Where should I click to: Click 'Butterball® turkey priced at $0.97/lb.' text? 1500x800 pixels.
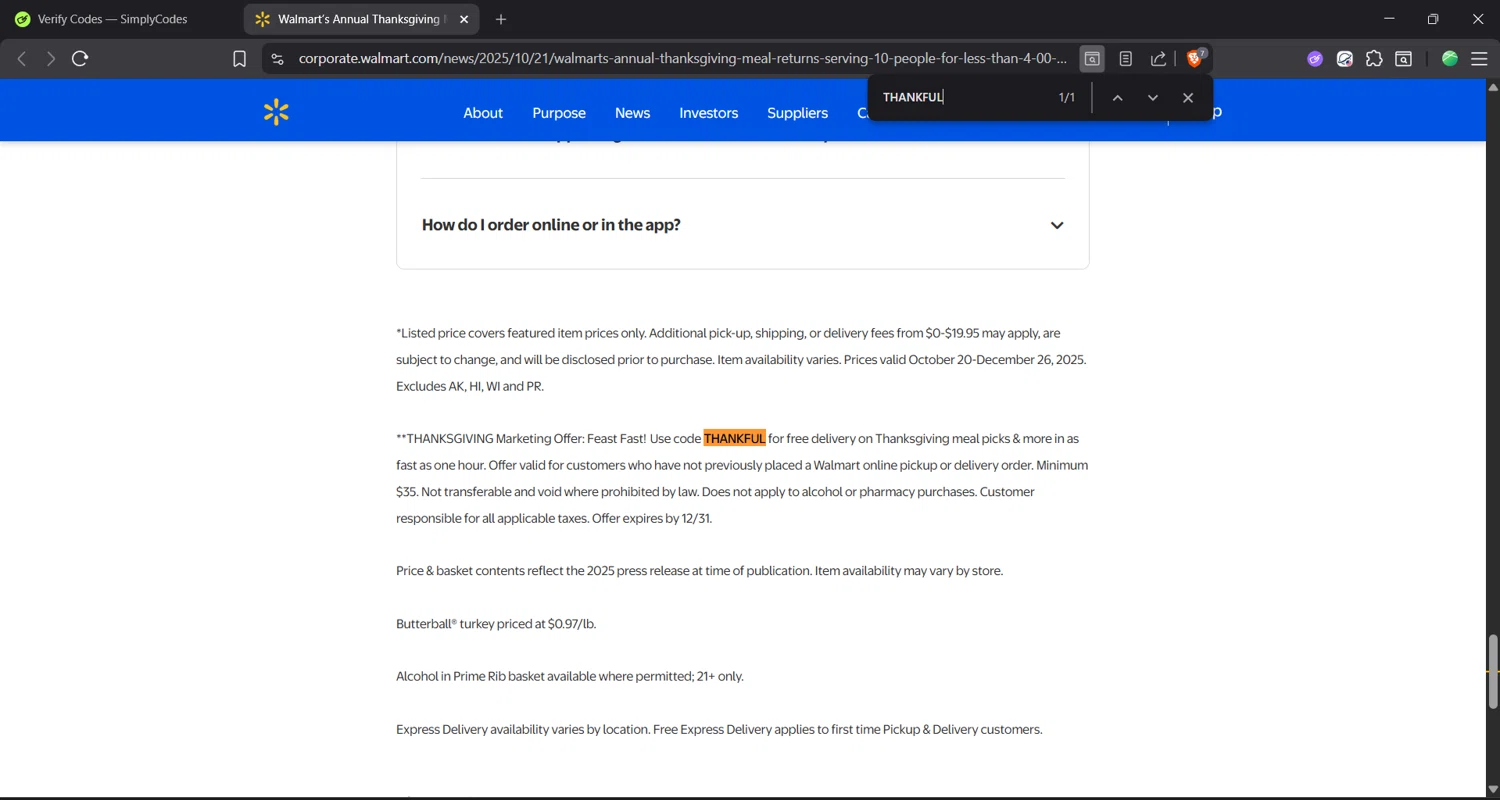496,624
